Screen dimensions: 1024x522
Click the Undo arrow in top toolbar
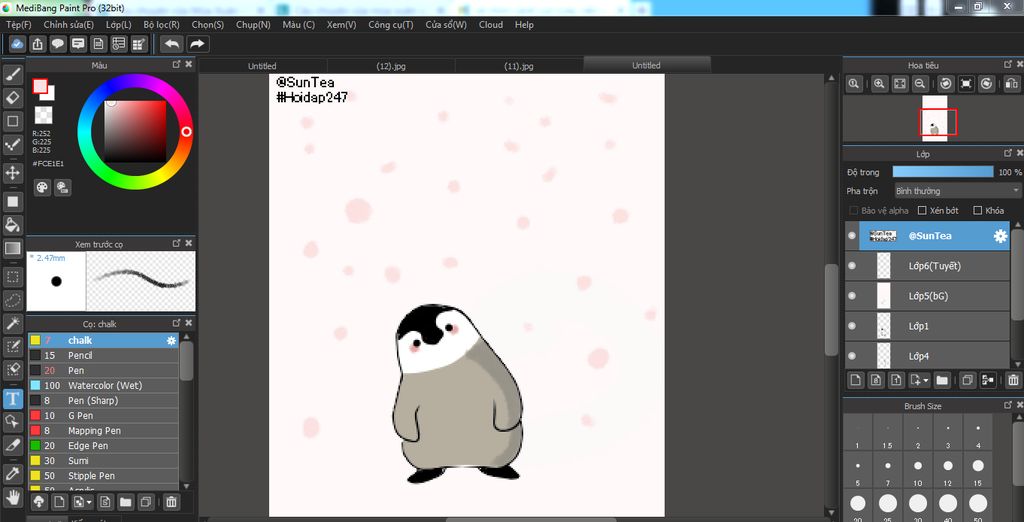(172, 44)
